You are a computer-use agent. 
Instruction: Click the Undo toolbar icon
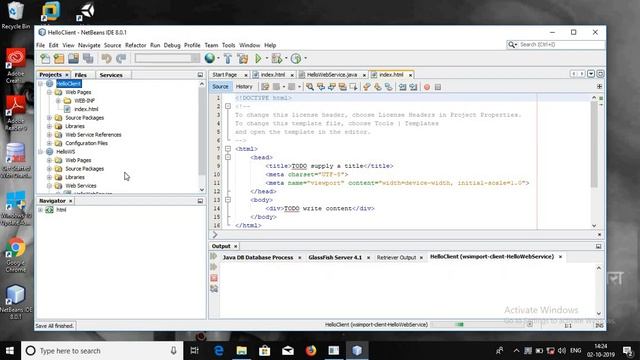click(x=107, y=58)
